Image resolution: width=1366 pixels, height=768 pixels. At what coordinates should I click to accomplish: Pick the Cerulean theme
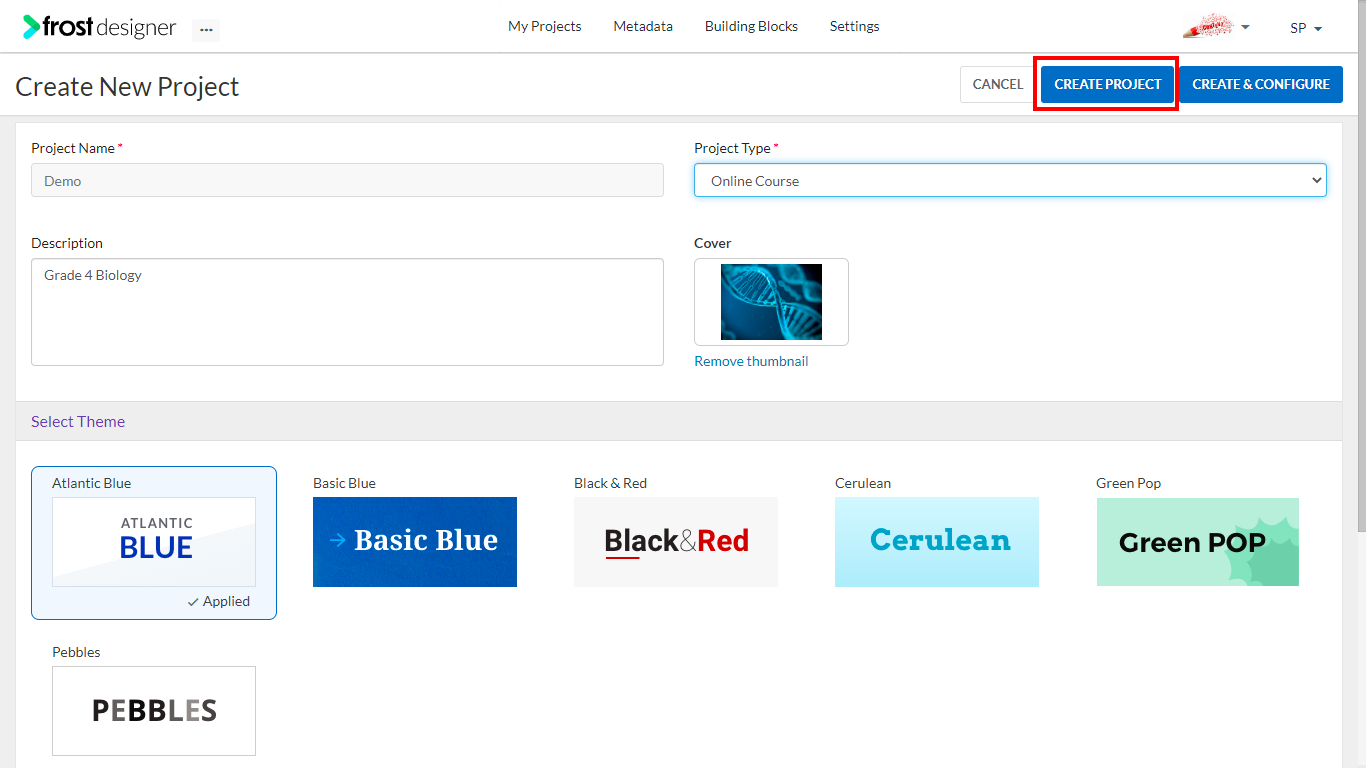coord(937,542)
